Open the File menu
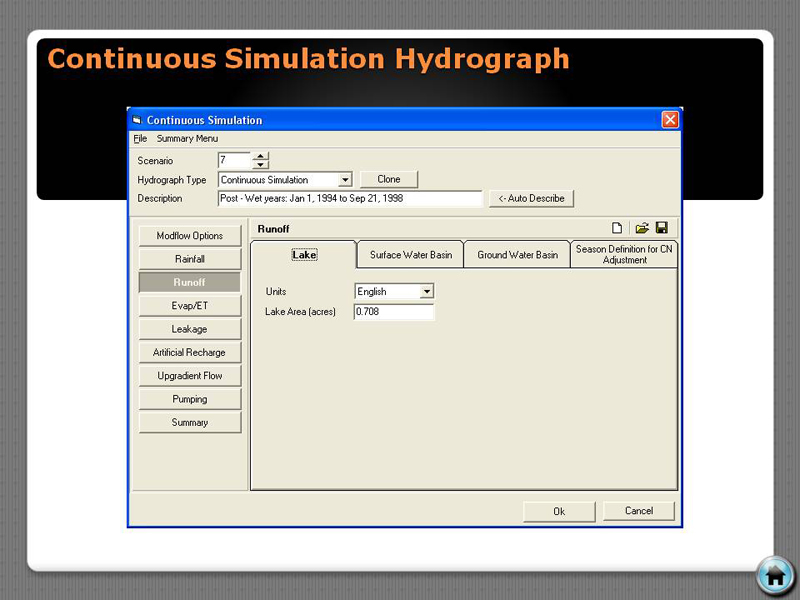This screenshot has height=600, width=800. tap(140, 139)
